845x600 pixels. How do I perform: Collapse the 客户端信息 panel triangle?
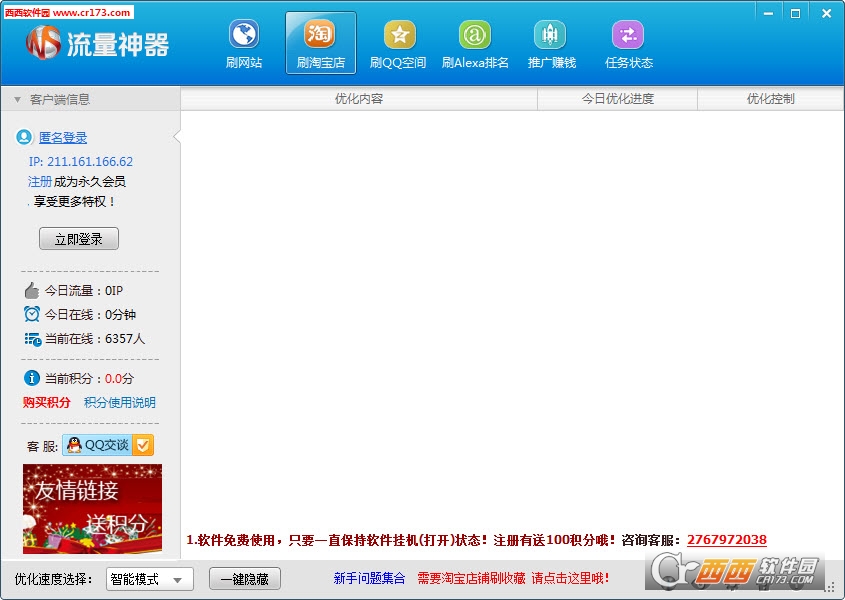17,99
